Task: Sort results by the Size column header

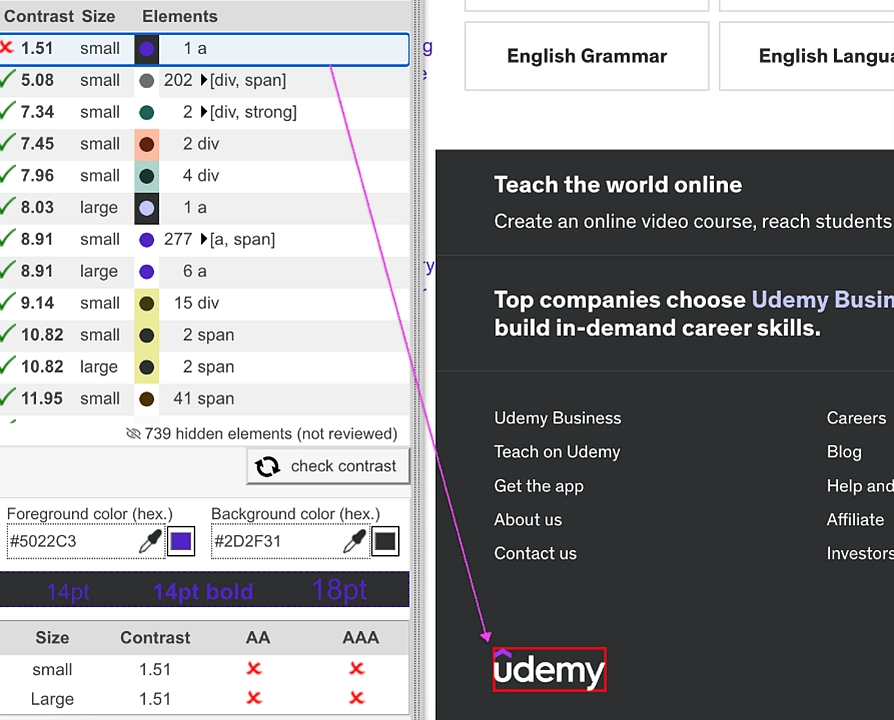Action: (98, 16)
